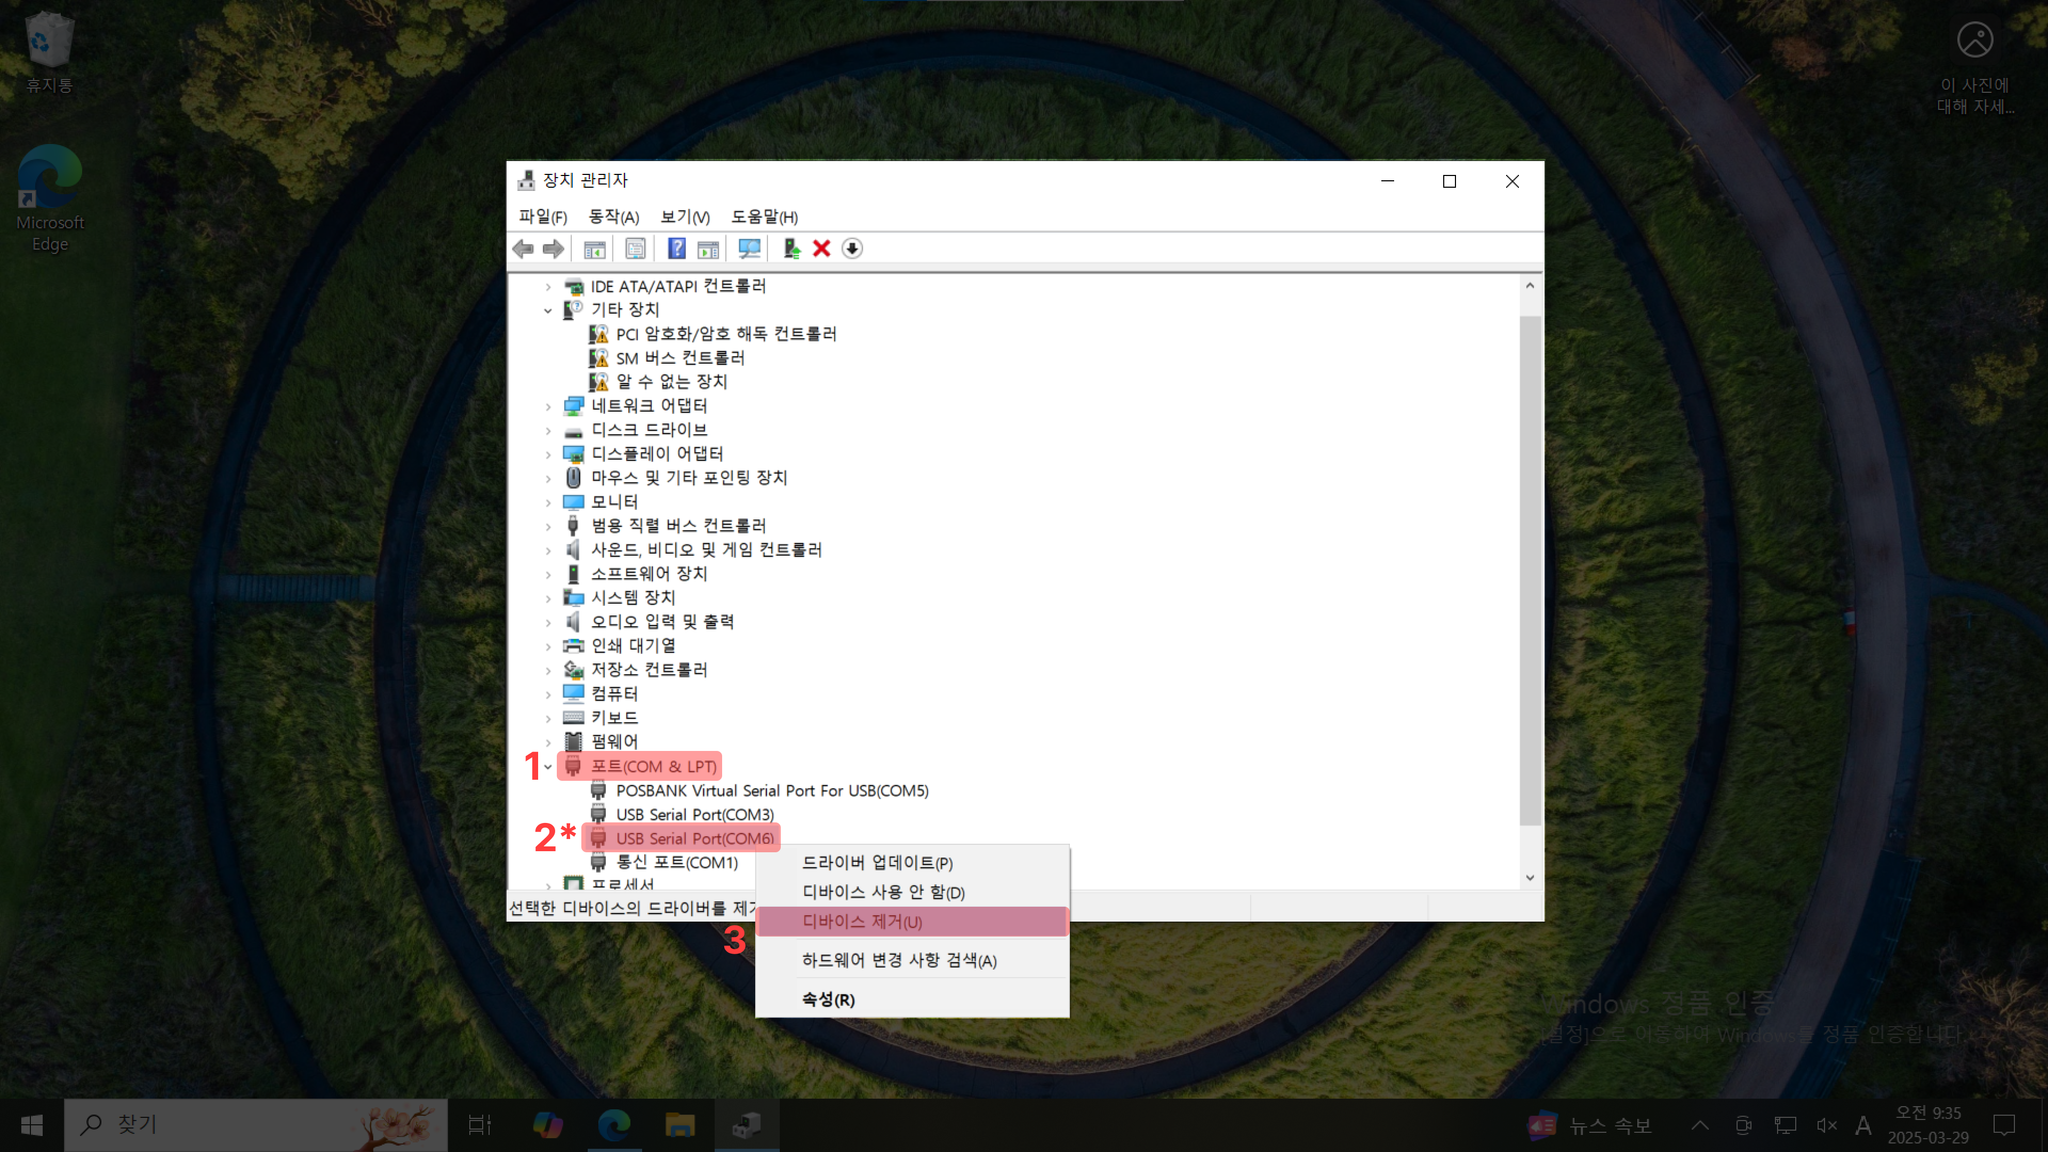The height and width of the screenshot is (1152, 2048).
Task: Select 펌웨어 category
Action: 614,742
